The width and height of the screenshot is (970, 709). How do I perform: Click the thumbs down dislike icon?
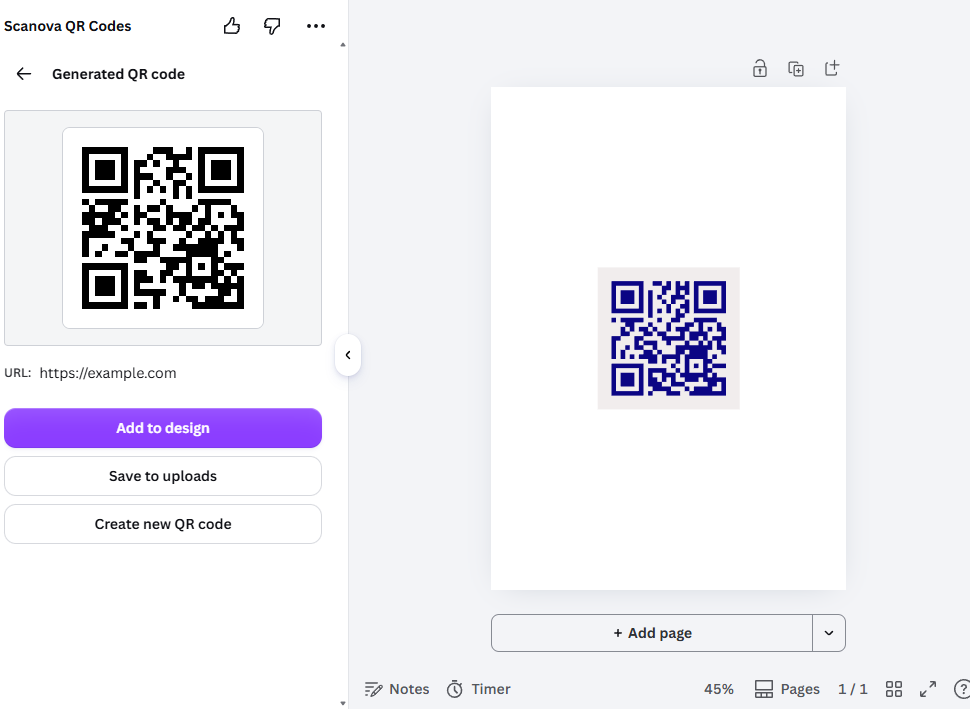272,26
